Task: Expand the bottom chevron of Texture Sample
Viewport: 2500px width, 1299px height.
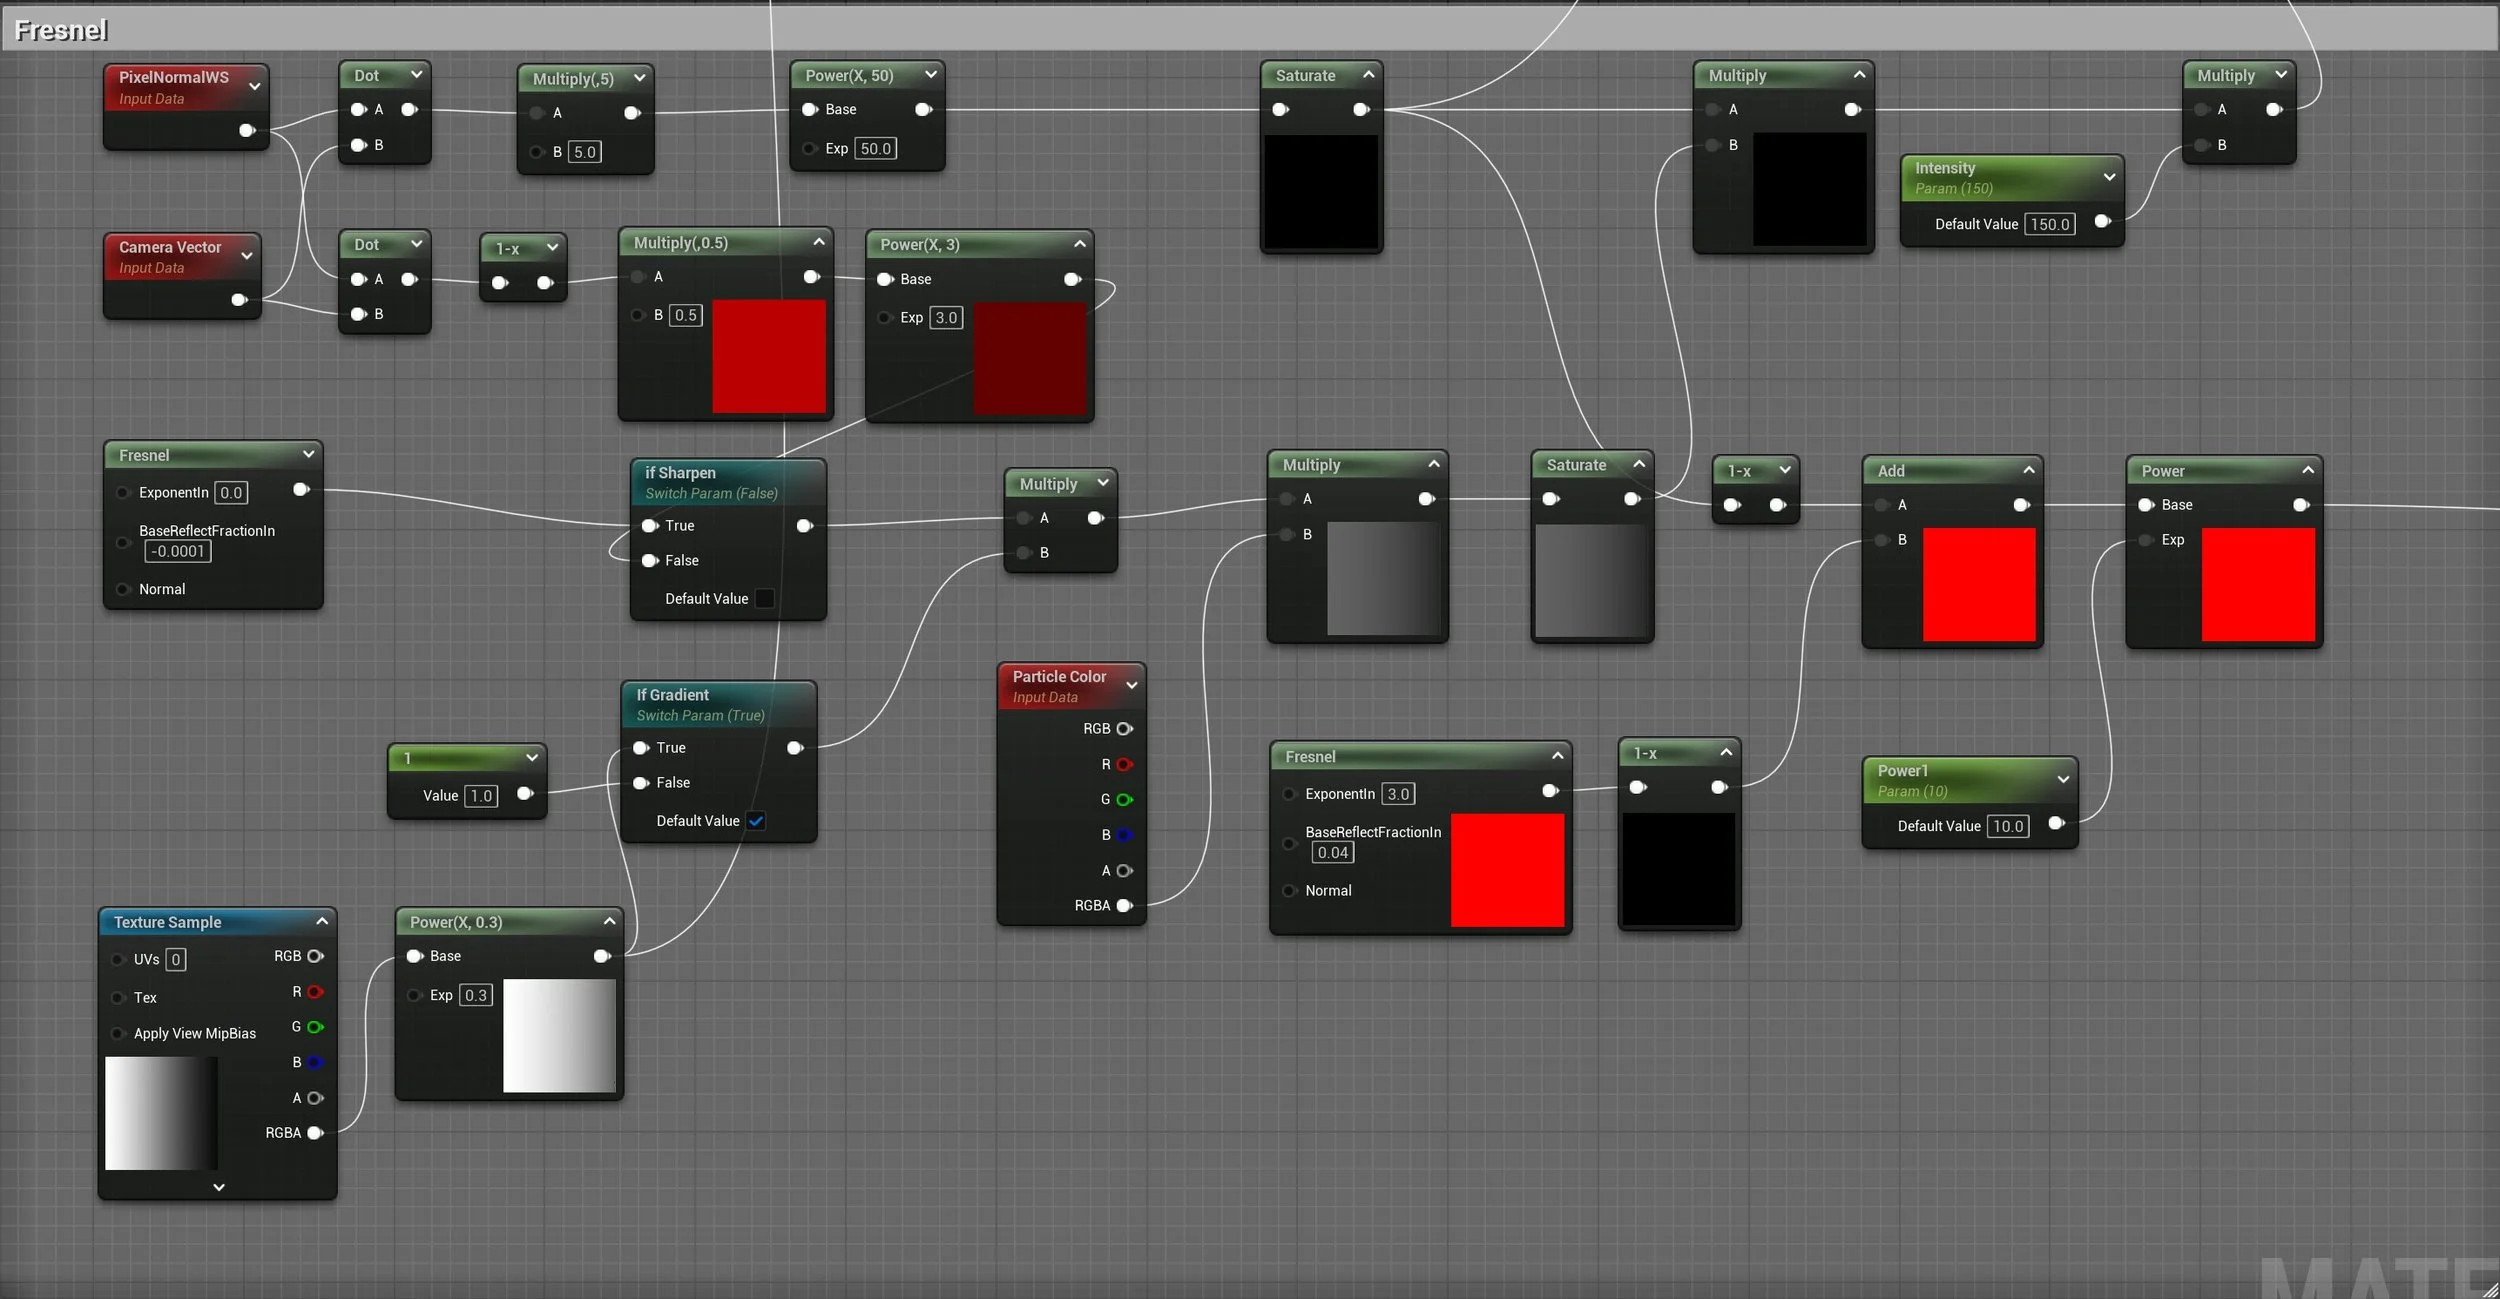Action: pyautogui.click(x=219, y=1187)
